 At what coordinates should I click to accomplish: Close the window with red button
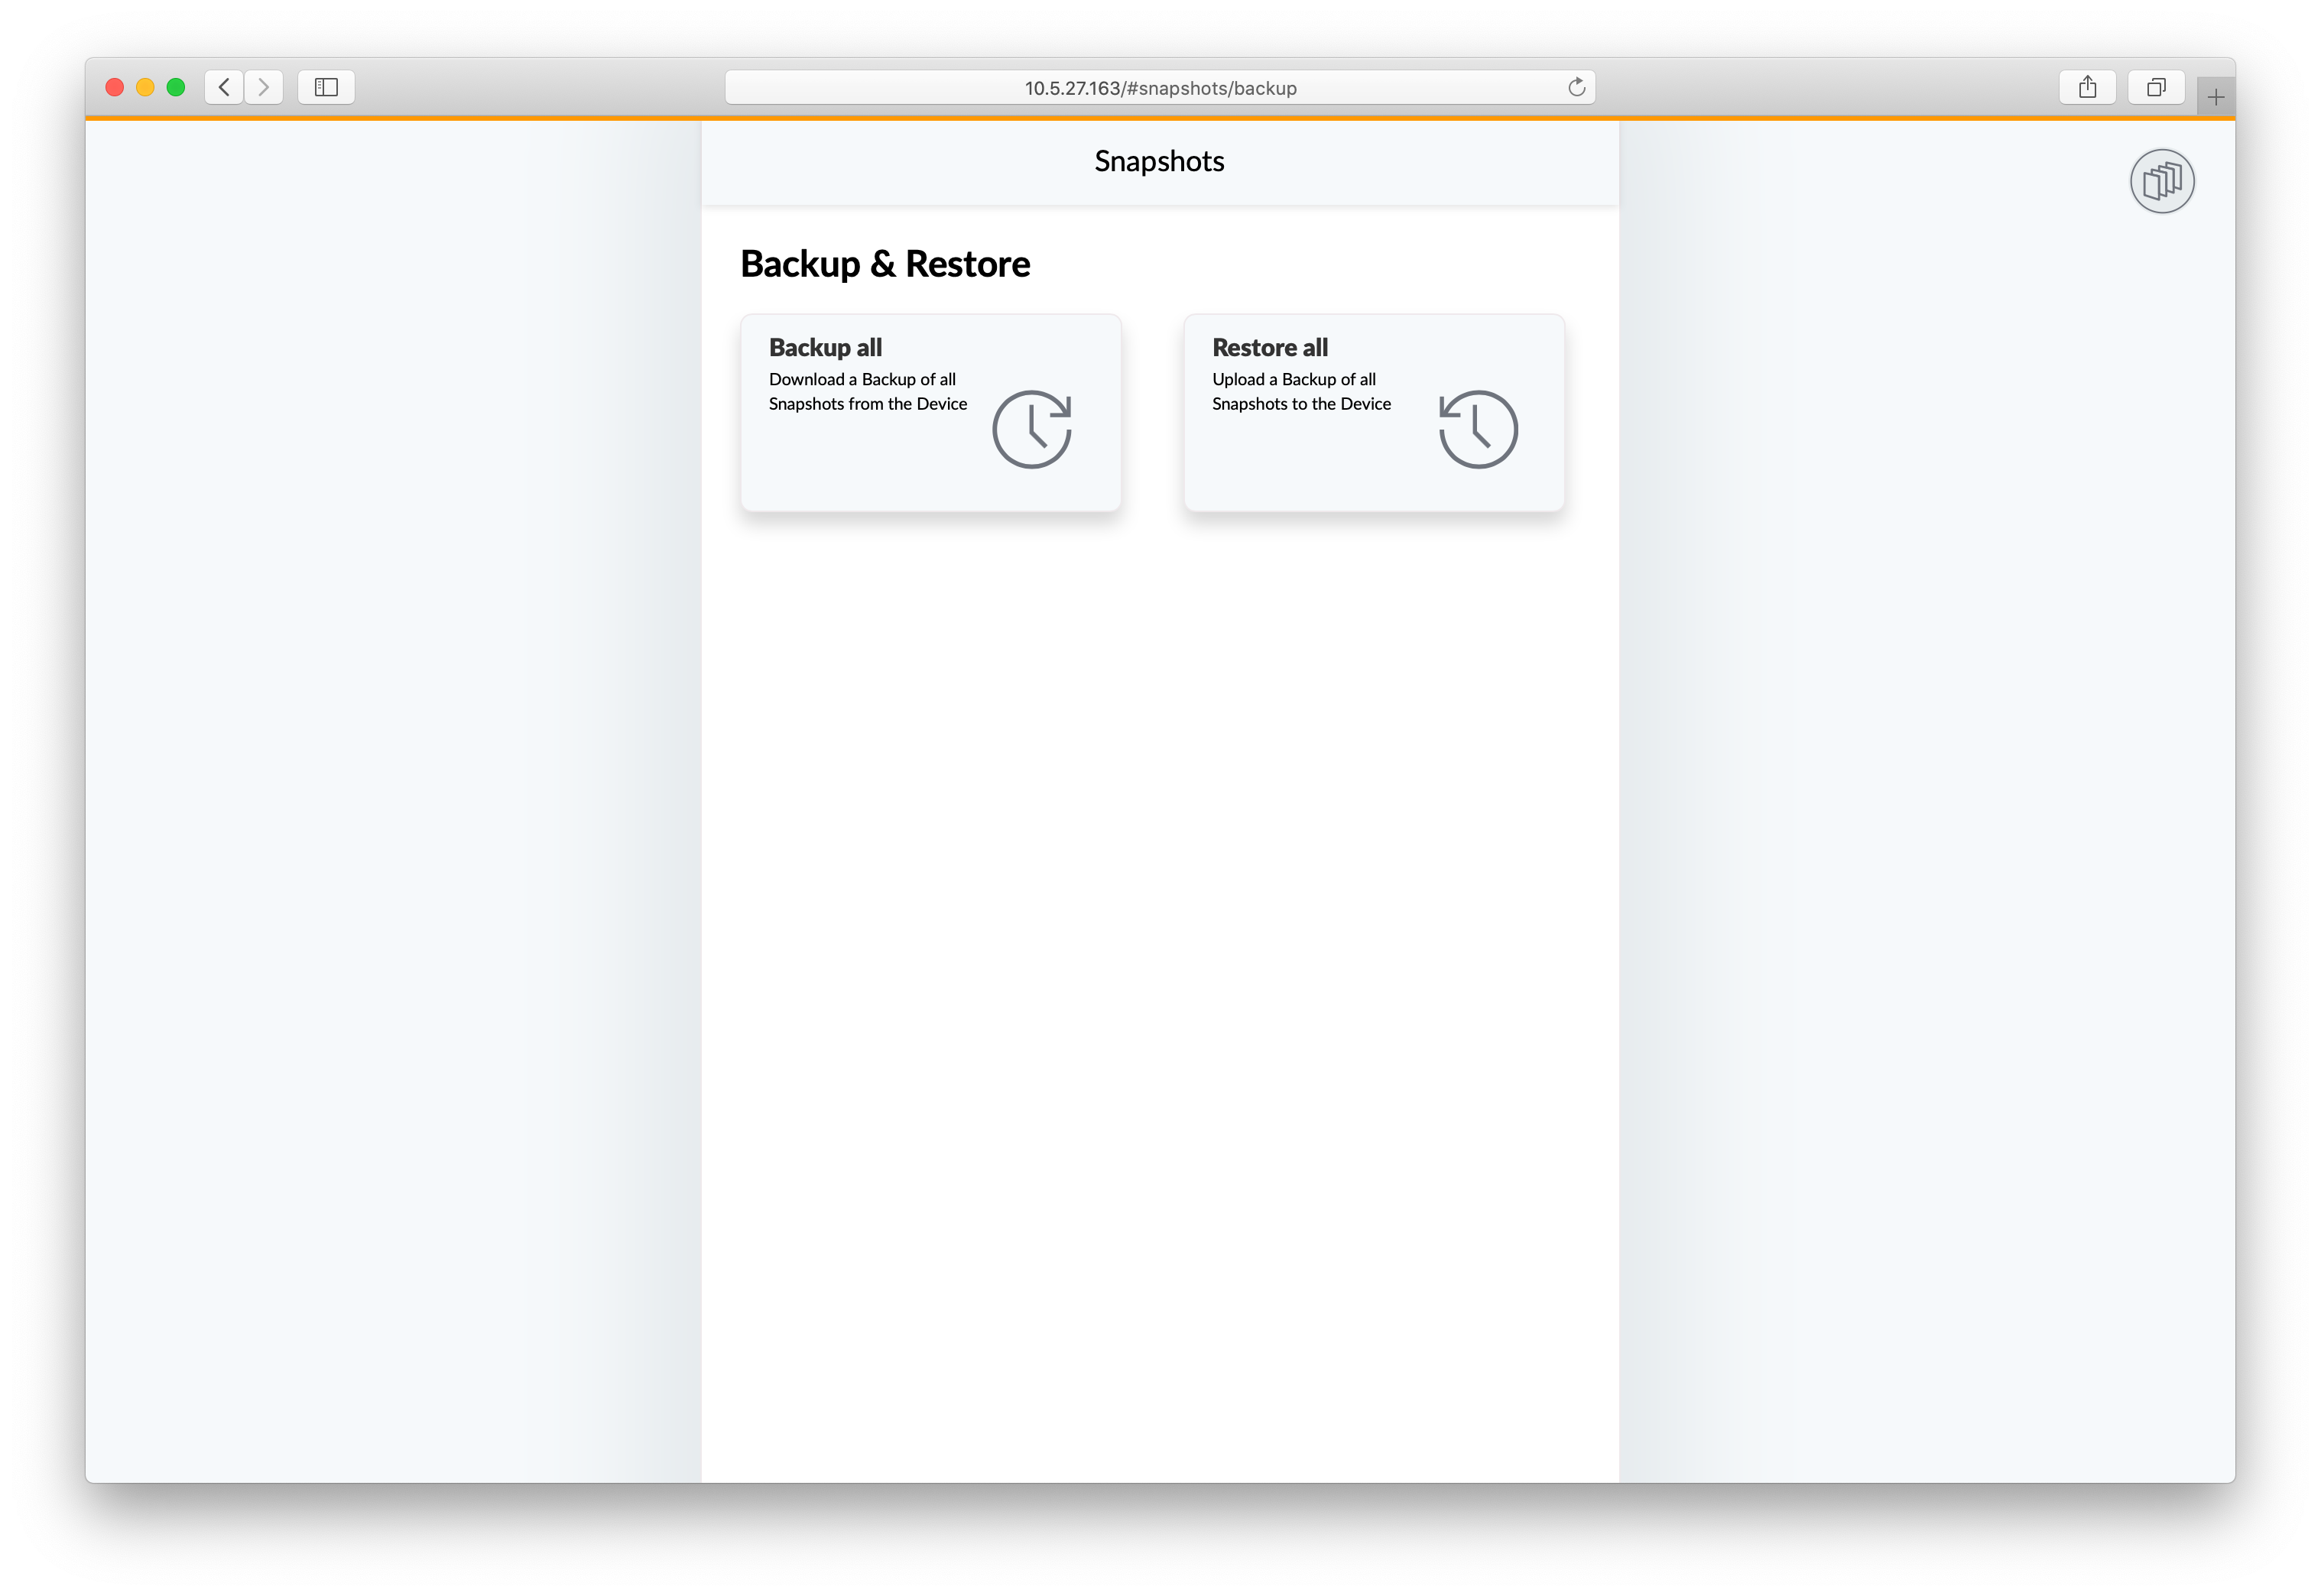114,87
